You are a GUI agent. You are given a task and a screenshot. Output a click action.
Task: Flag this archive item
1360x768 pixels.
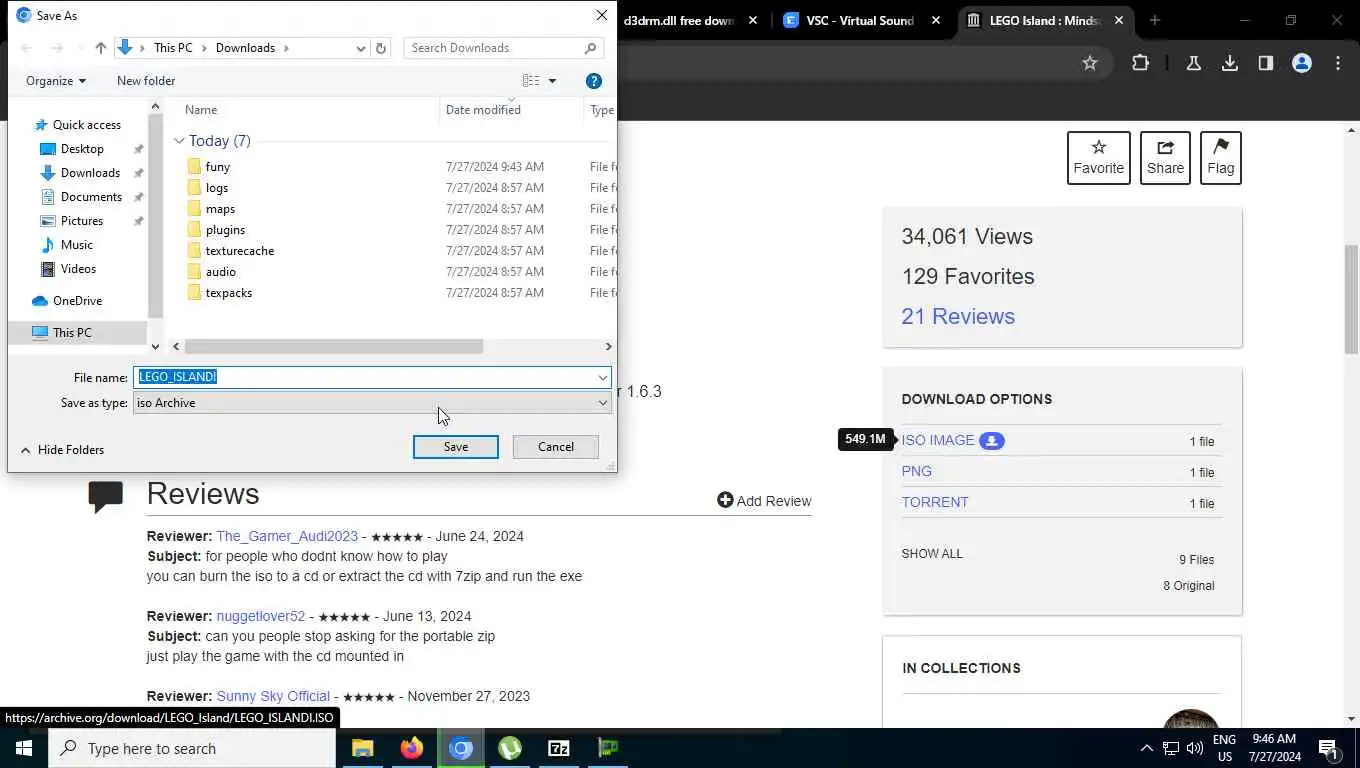click(1220, 158)
